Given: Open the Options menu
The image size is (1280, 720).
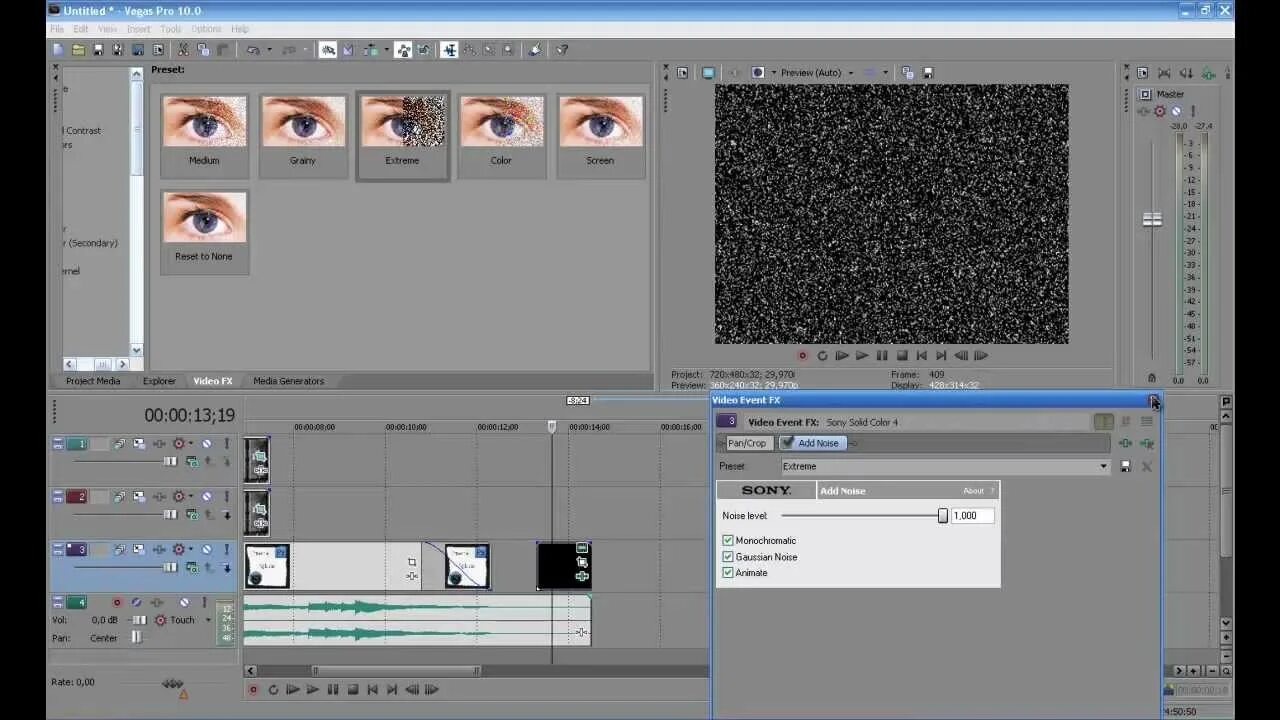Looking at the screenshot, I should (x=206, y=29).
